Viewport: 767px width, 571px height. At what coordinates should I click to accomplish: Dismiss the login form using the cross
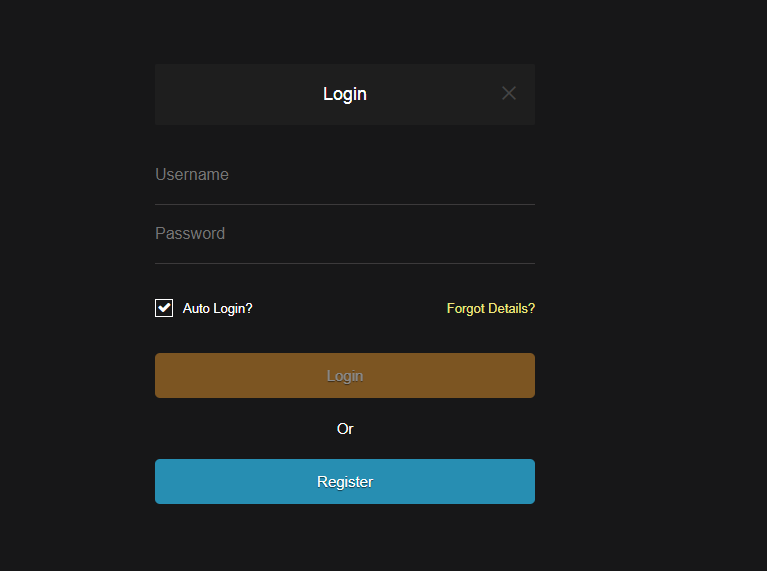(509, 93)
